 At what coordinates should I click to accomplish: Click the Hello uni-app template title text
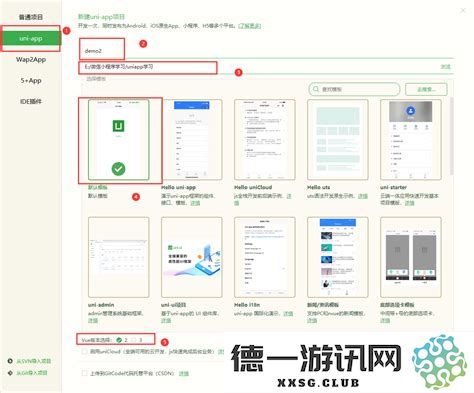tap(178, 187)
